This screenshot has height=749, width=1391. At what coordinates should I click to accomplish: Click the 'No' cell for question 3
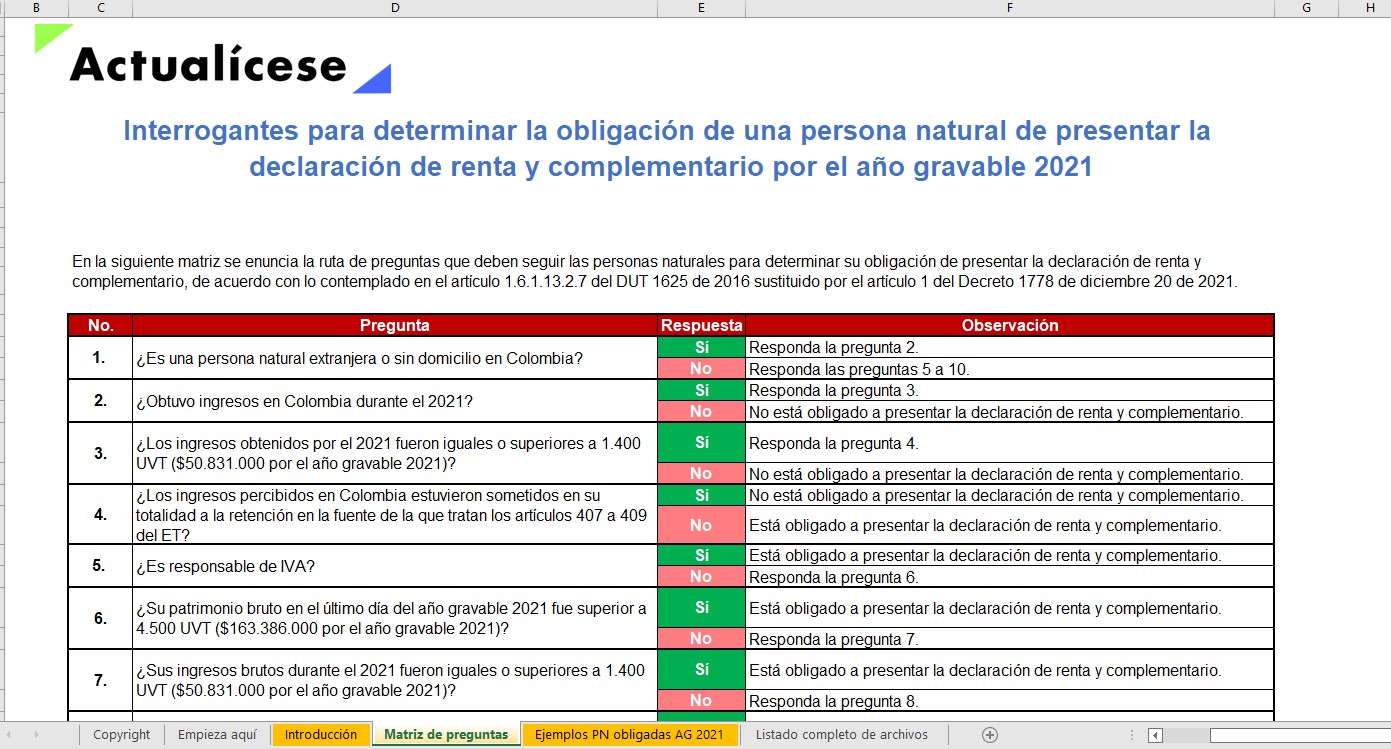point(701,473)
